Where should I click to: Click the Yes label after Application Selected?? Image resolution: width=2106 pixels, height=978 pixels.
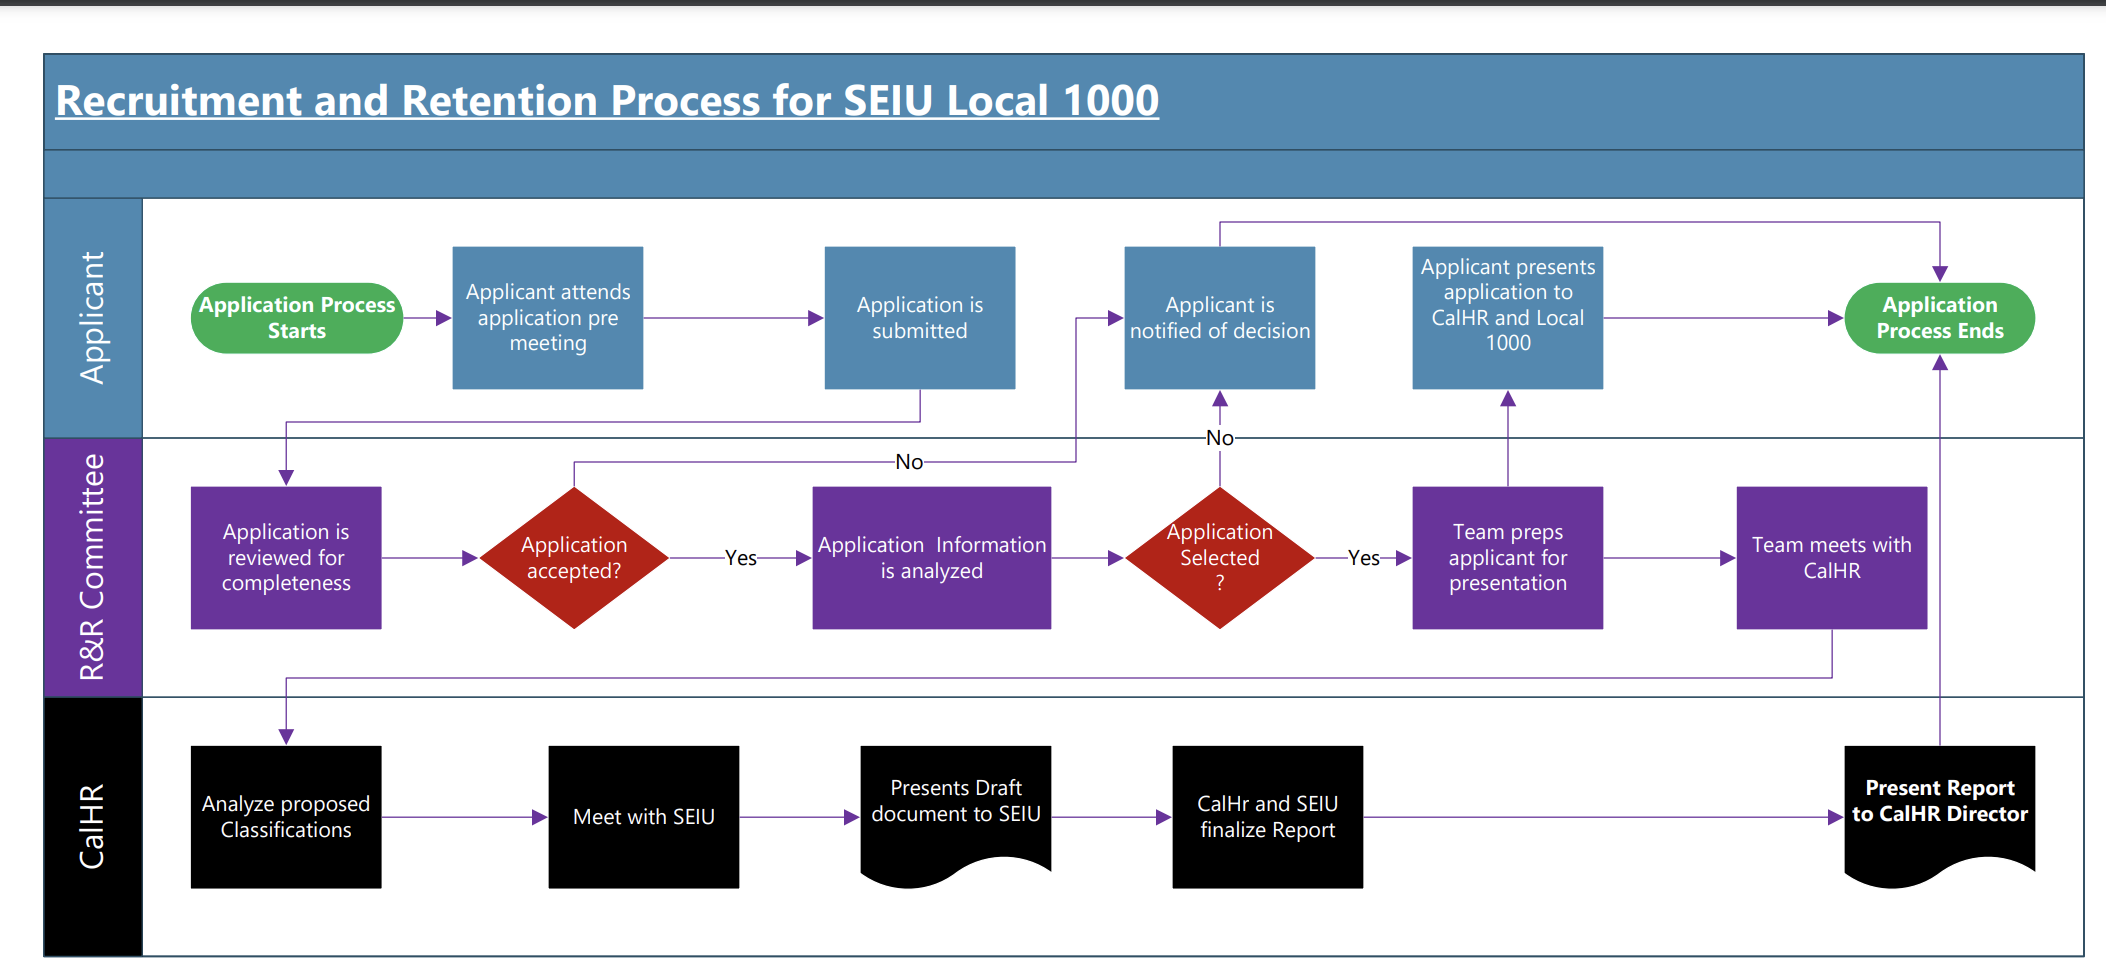[1364, 558]
